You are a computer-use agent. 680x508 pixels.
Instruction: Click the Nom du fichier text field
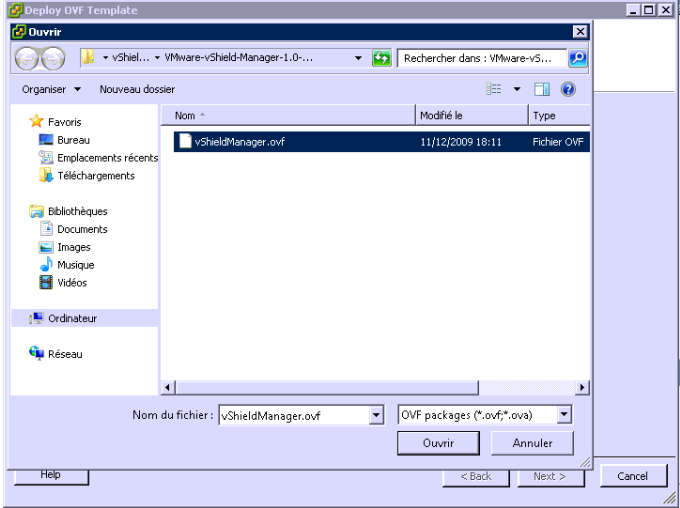coord(293,415)
